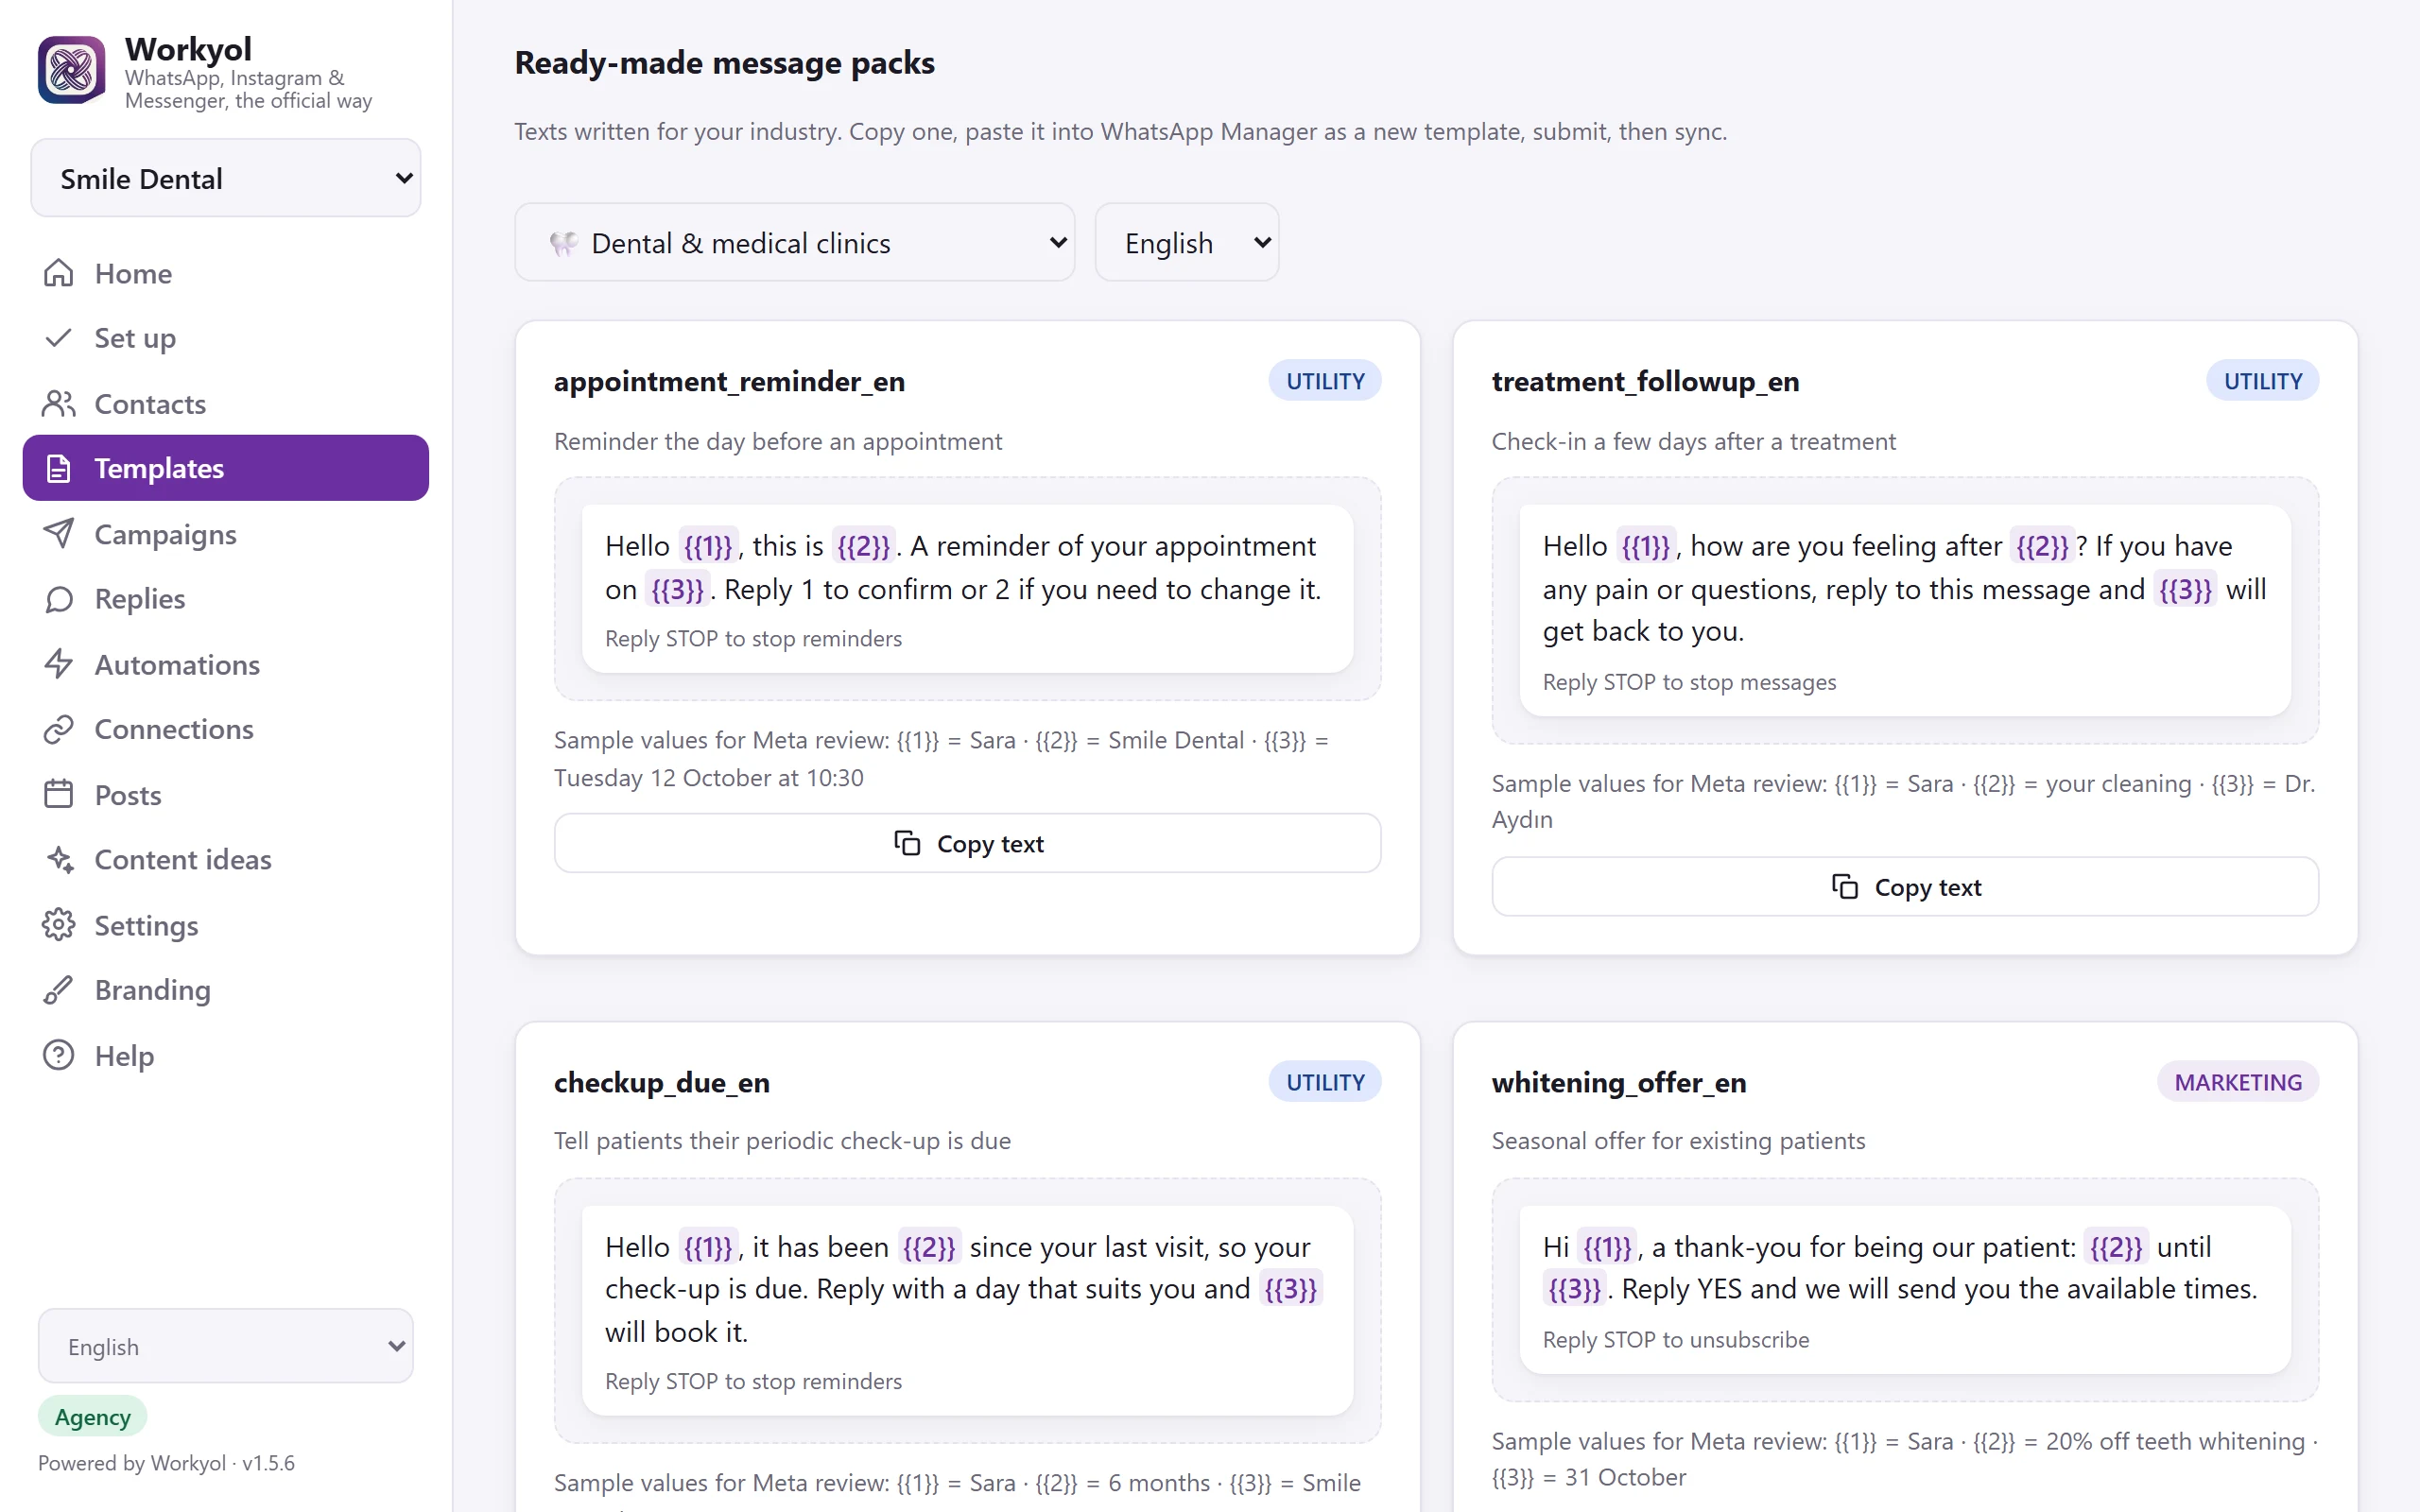Click the Set up checkmark icon

tap(59, 338)
